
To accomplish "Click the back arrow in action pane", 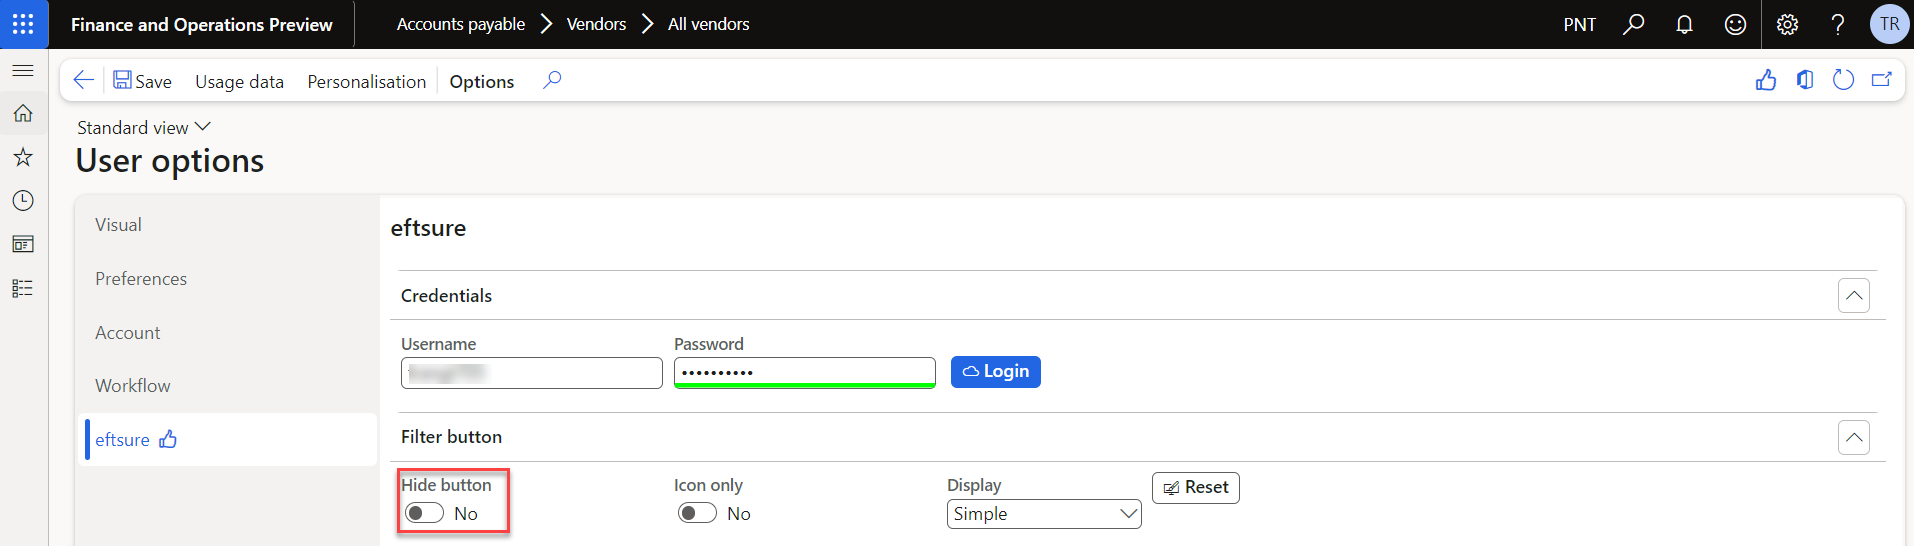I will pos(84,80).
